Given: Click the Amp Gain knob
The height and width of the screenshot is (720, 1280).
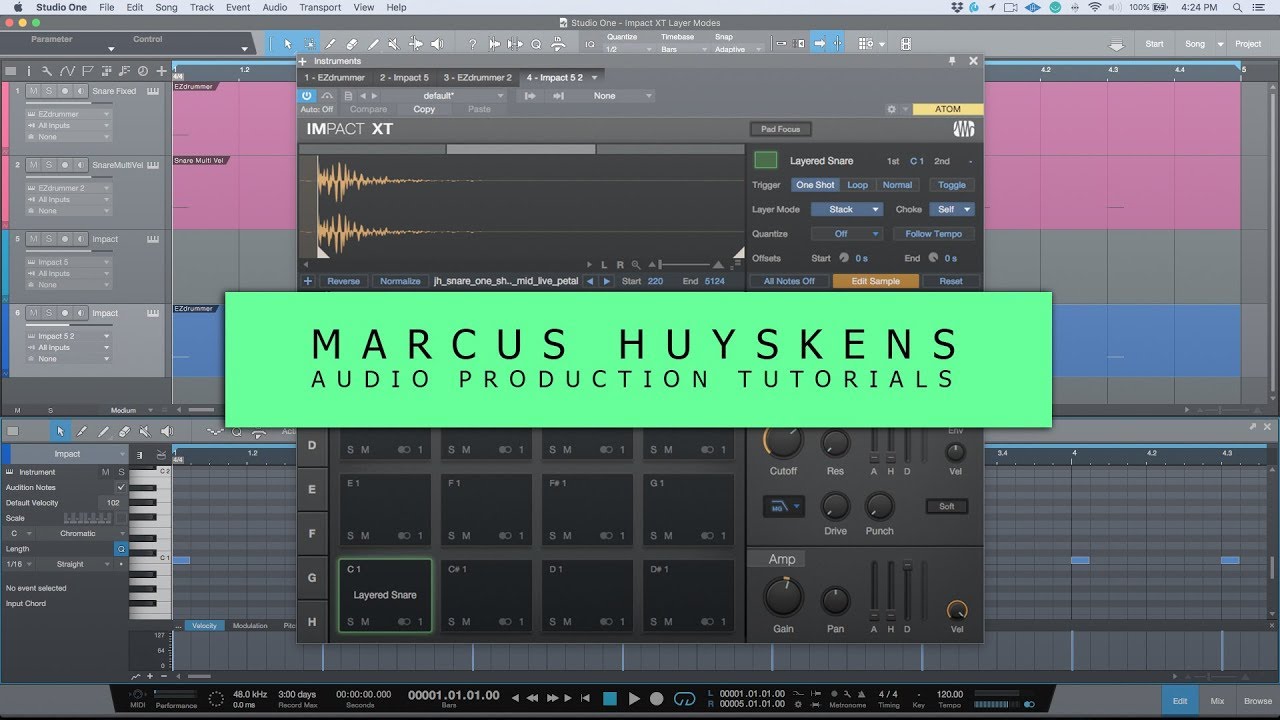Looking at the screenshot, I should tap(783, 598).
